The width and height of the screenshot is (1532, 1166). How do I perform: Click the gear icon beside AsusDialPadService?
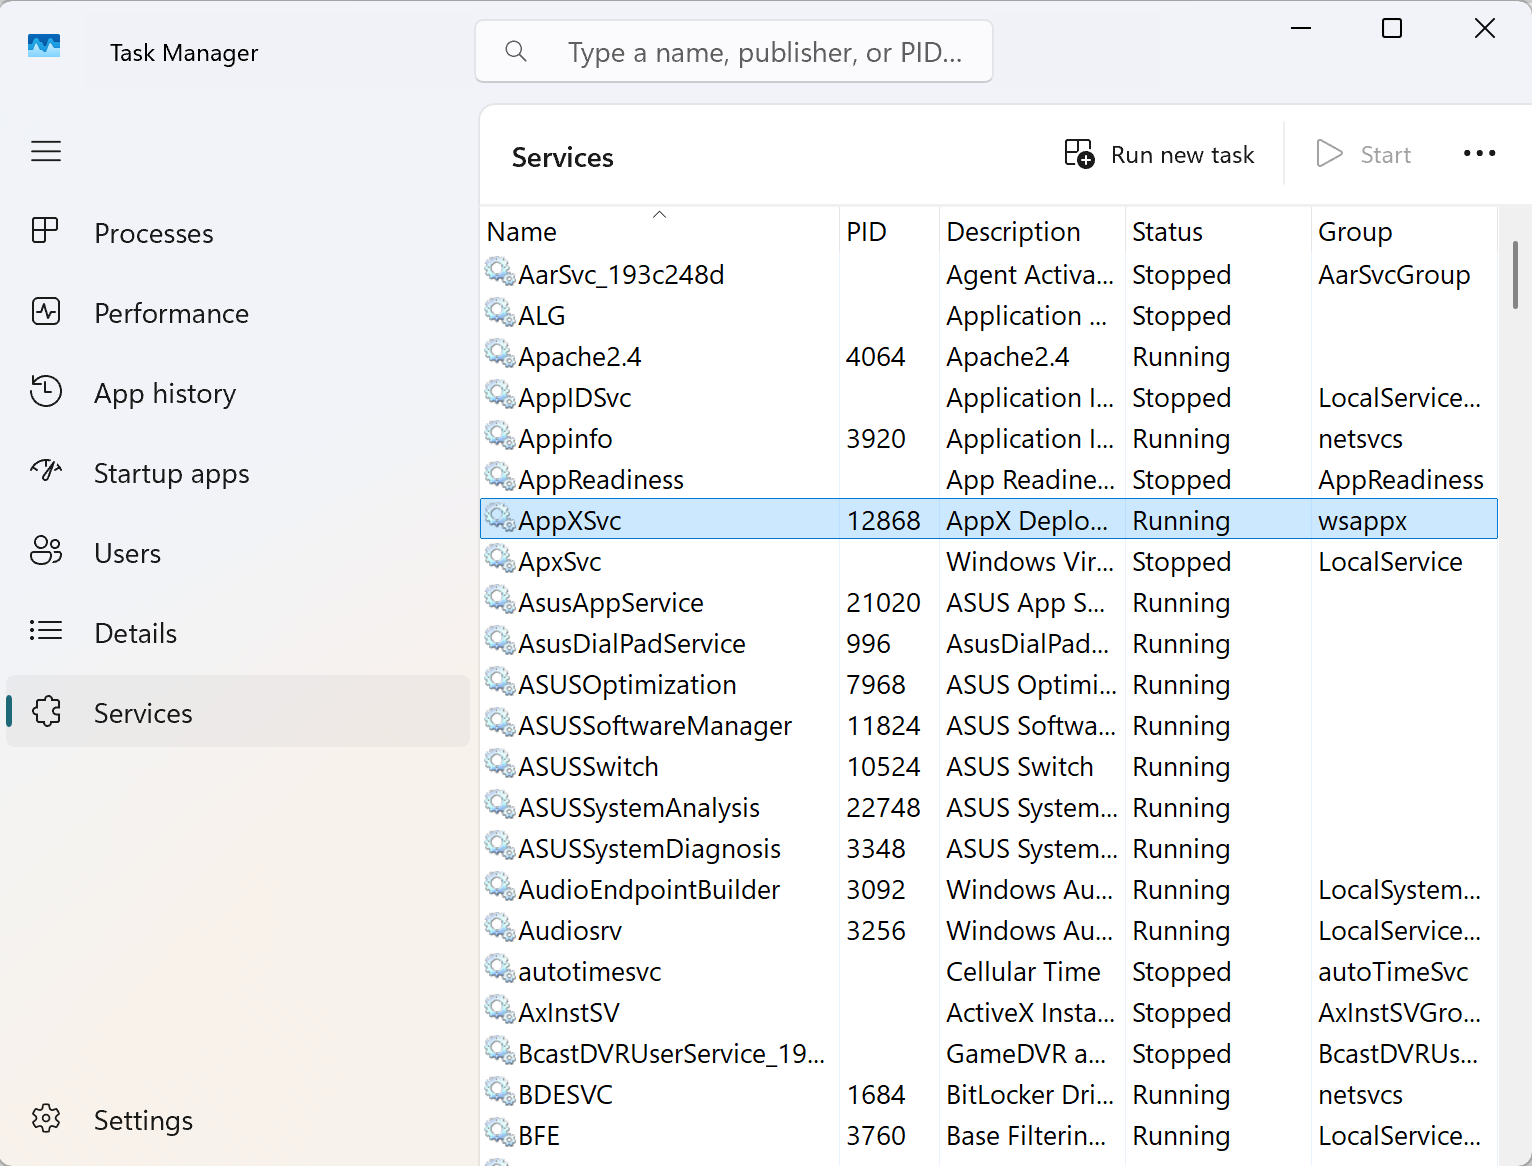[500, 641]
